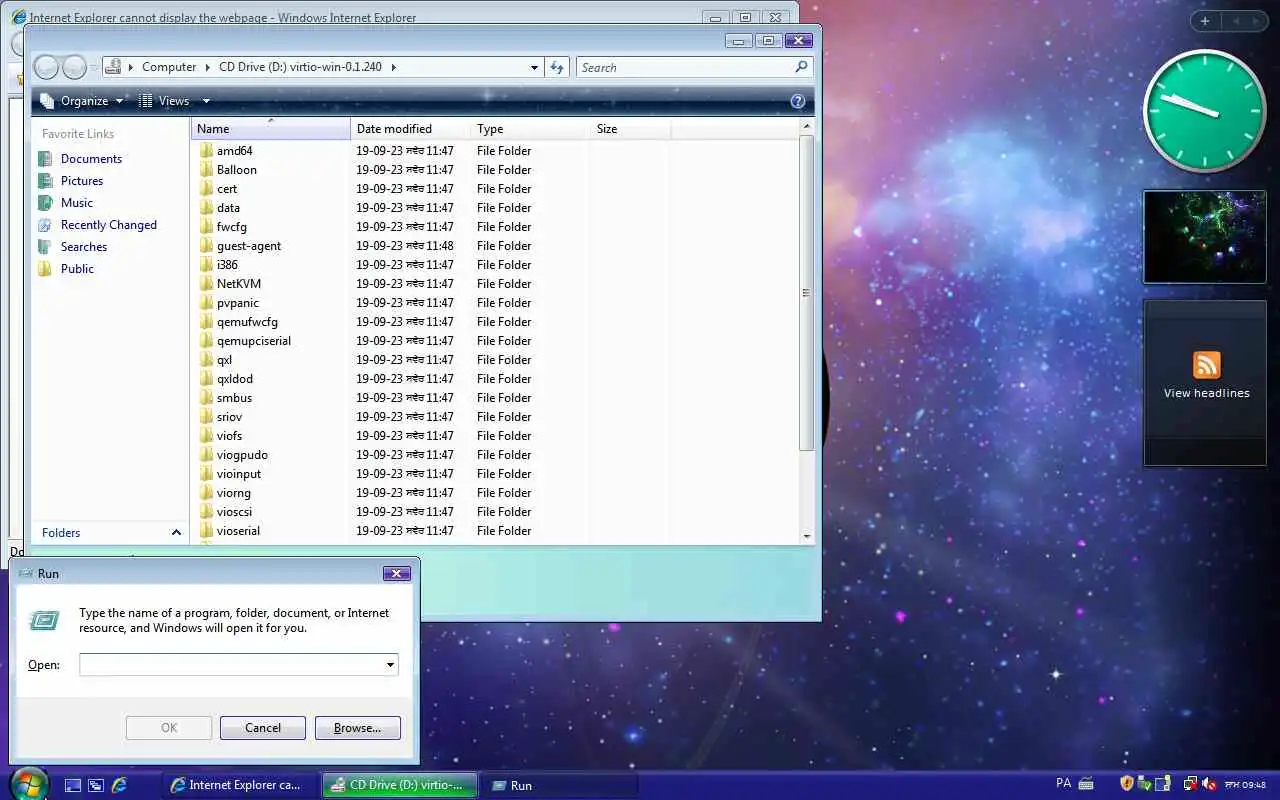This screenshot has height=800, width=1280.
Task: Click the Explorer Back navigation button
Action: (46, 67)
